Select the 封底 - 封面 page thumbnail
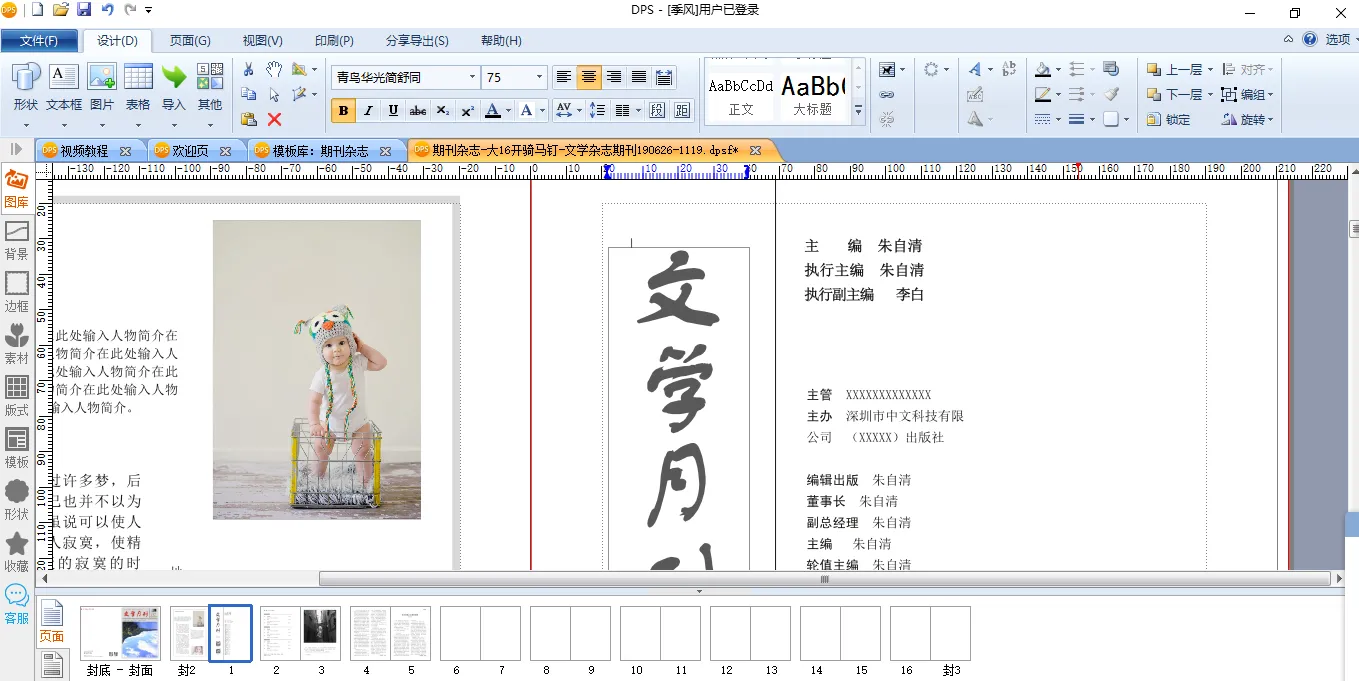 (x=120, y=633)
